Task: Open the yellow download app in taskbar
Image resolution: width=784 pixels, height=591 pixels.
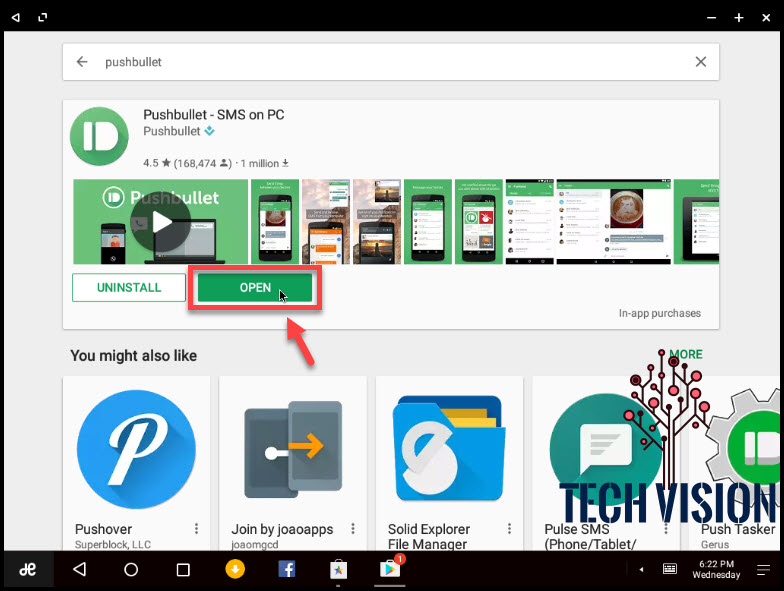Action: pyautogui.click(x=235, y=568)
